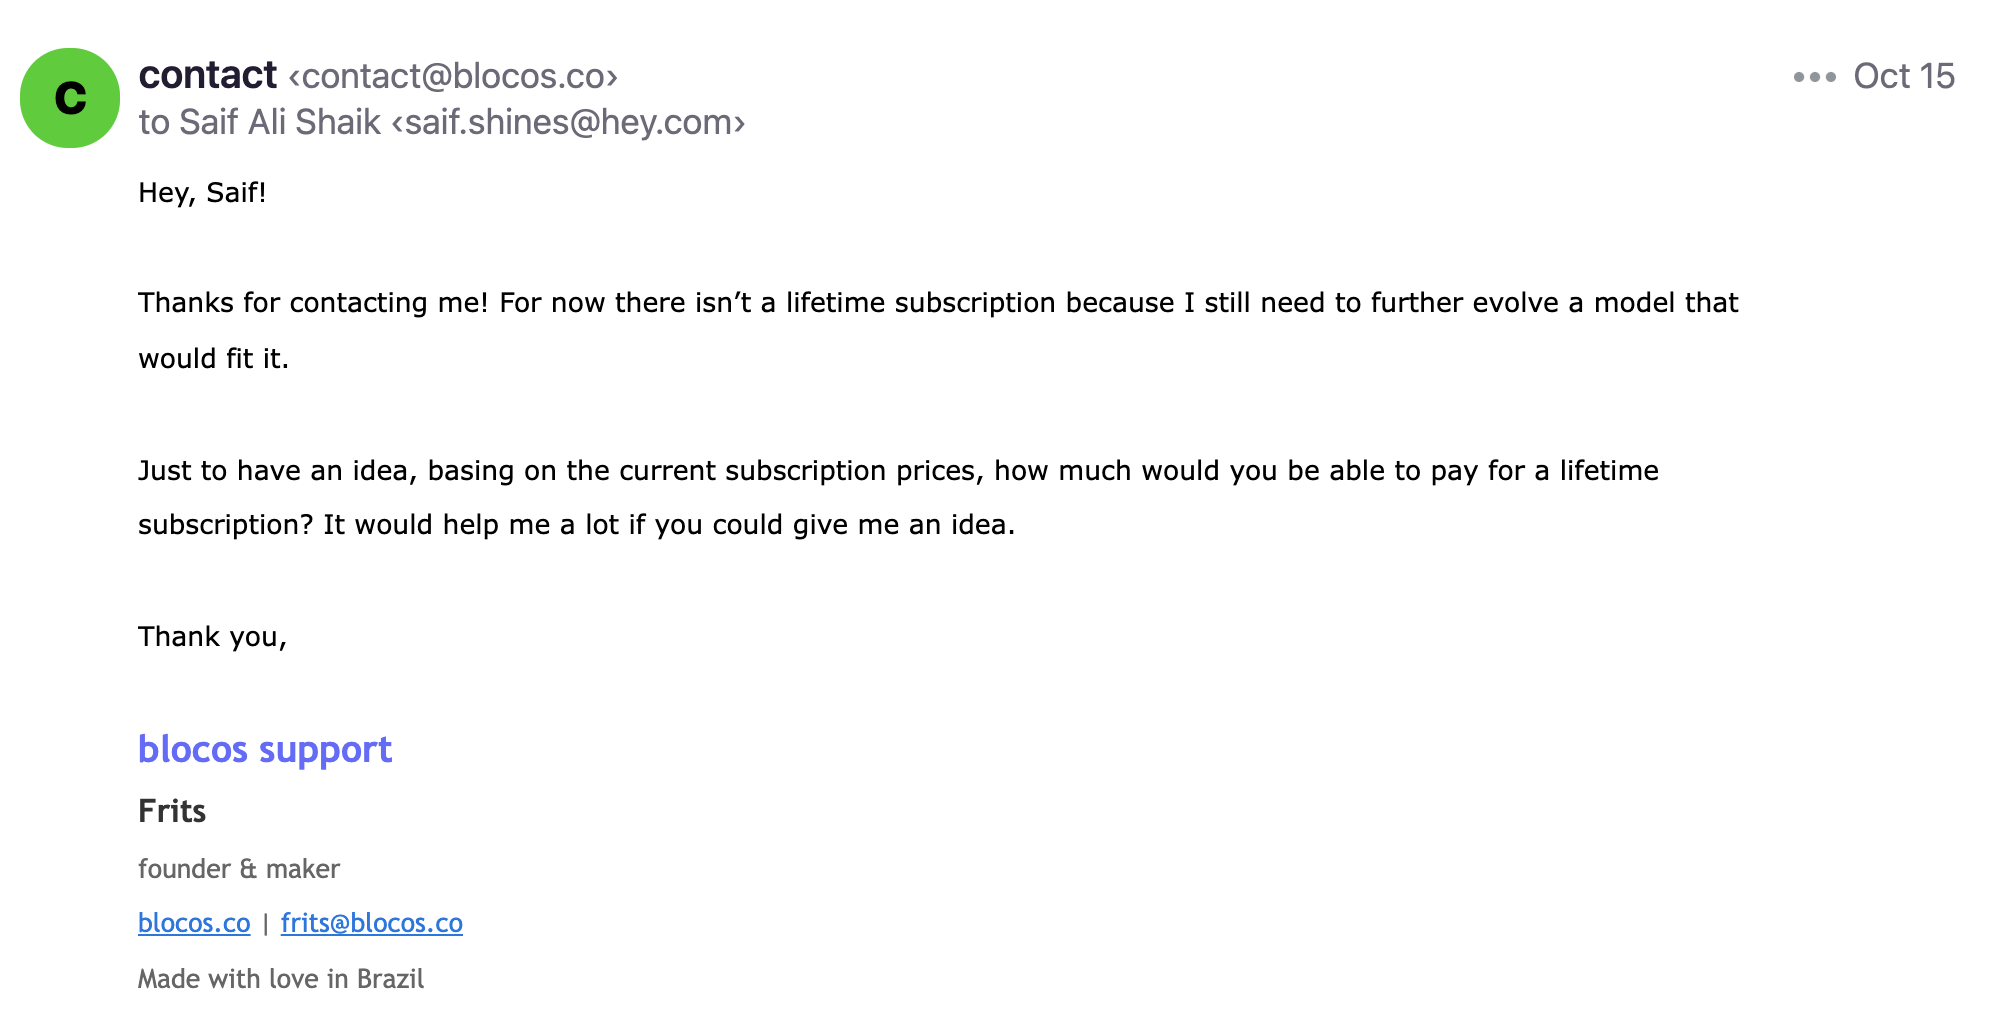Click the phrase "lifetime subscription because"

tap(980, 303)
